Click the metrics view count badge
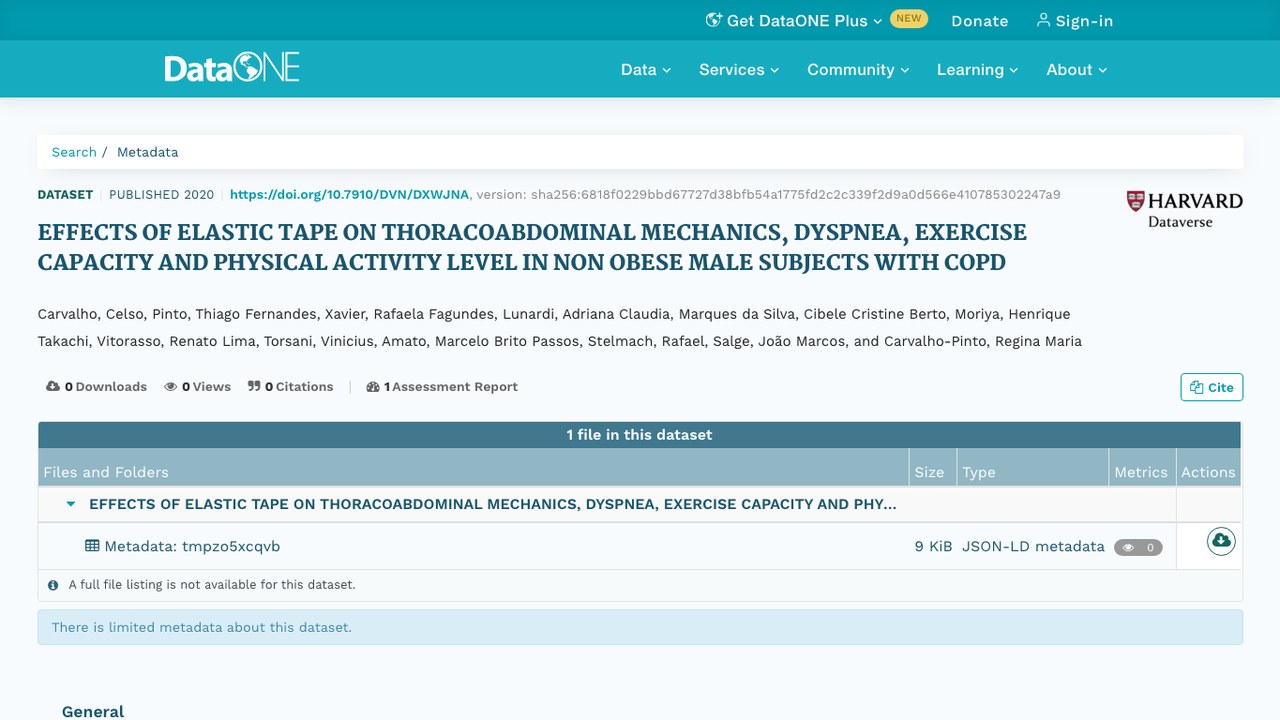 click(x=1138, y=547)
